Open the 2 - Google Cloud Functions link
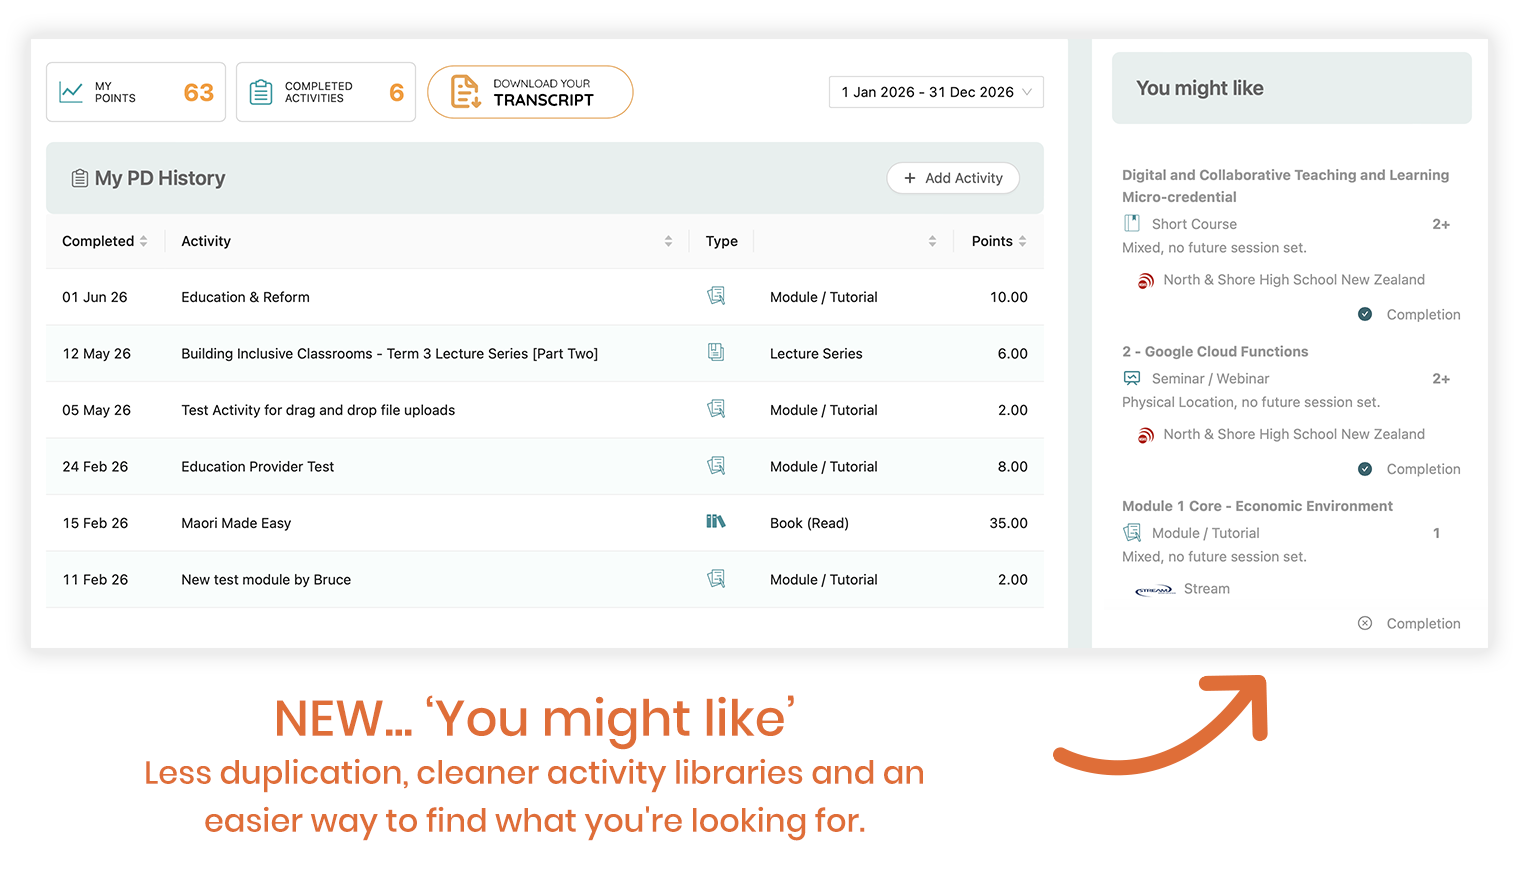1519x893 pixels. (1215, 351)
